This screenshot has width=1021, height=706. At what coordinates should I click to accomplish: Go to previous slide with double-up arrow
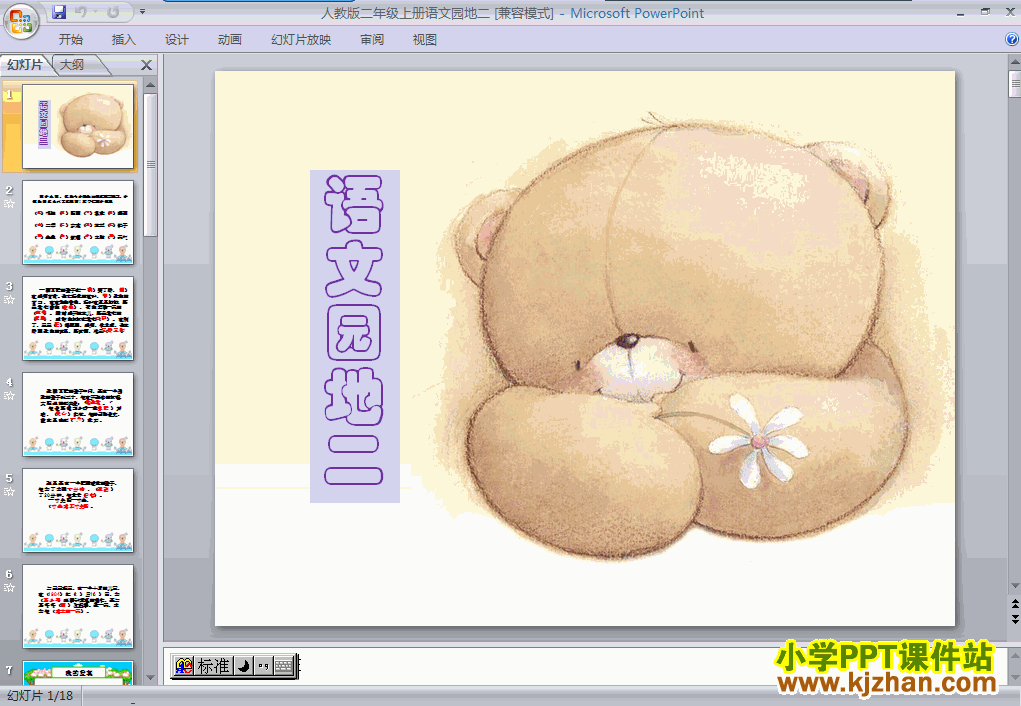tap(1014, 604)
